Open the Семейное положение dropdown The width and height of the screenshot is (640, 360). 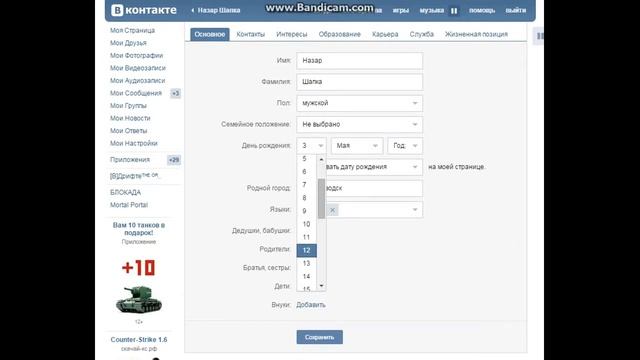point(360,124)
